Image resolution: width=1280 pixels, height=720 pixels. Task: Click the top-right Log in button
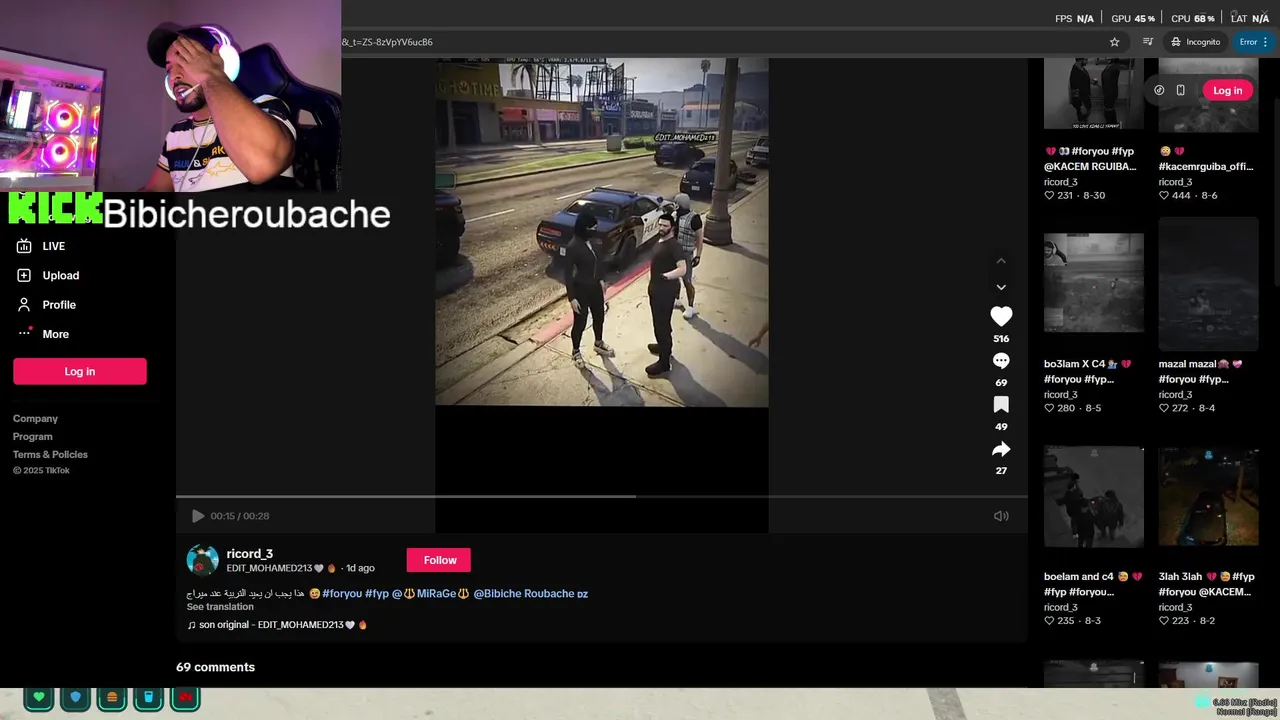click(x=1227, y=90)
